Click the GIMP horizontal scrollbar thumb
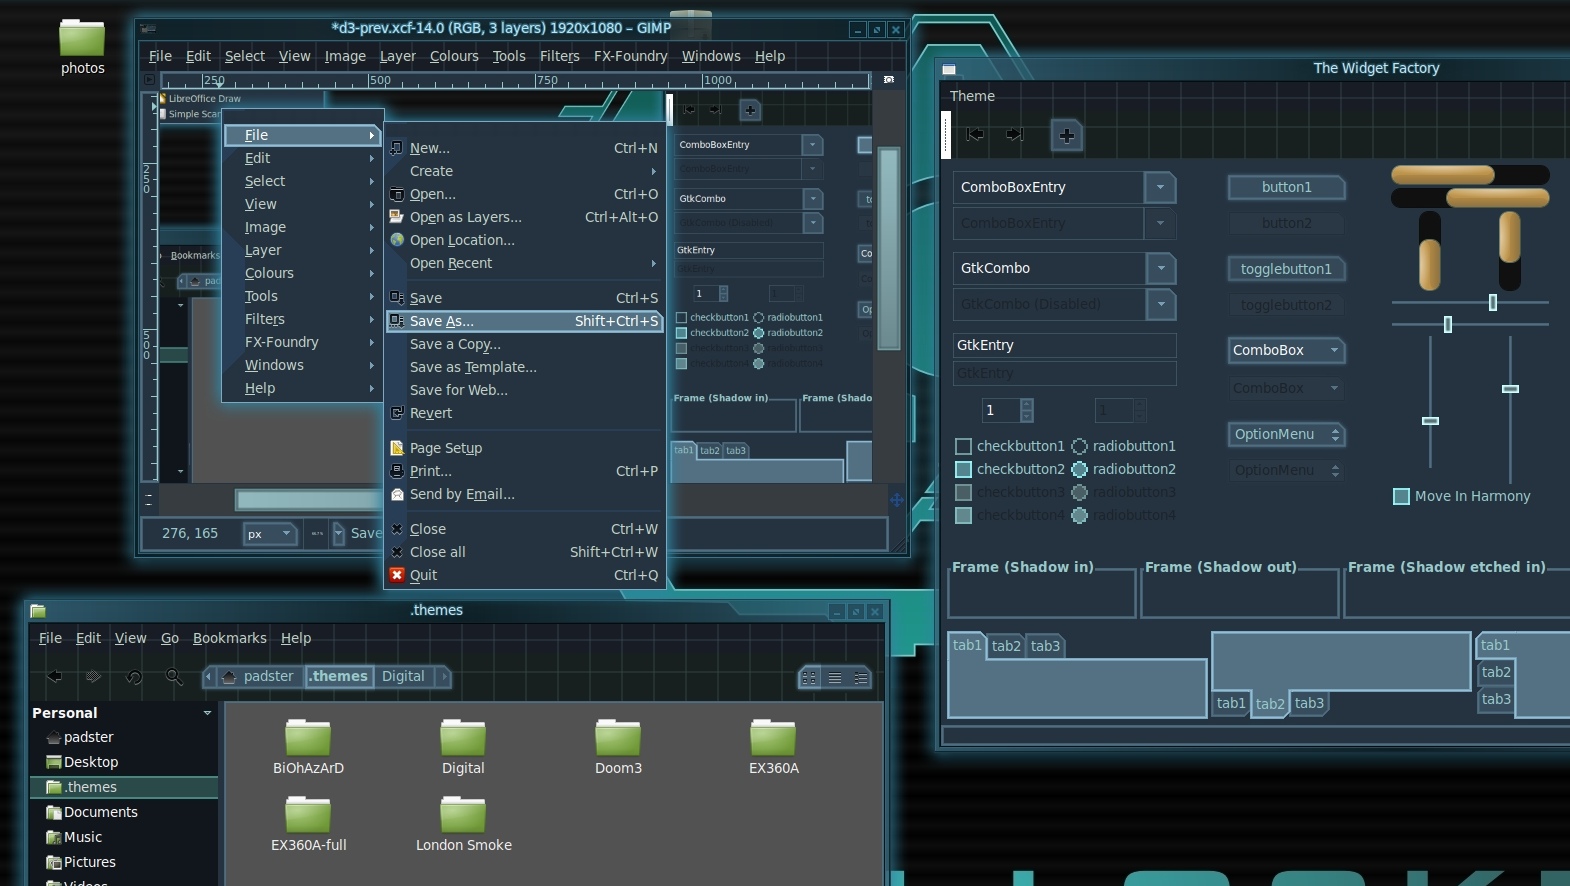The height and width of the screenshot is (886, 1570). [x=308, y=499]
